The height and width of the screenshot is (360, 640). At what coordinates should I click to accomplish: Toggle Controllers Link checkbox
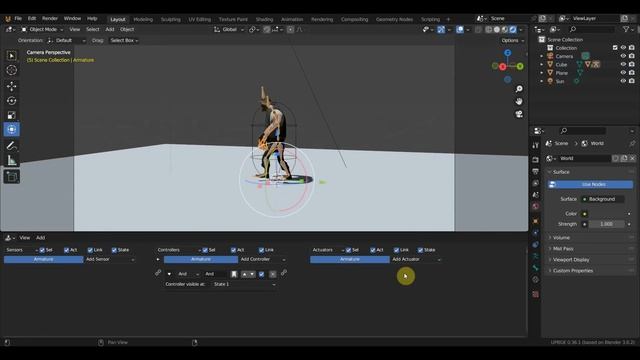click(x=261, y=250)
